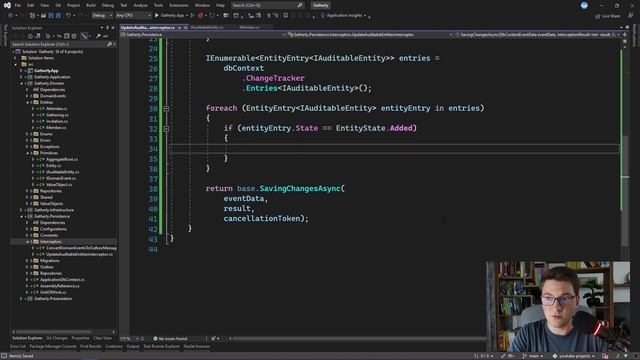Image resolution: width=640 pixels, height=360 pixels.
Task: Start debugging with the green Gatherly.App play button
Action: [x=157, y=16]
